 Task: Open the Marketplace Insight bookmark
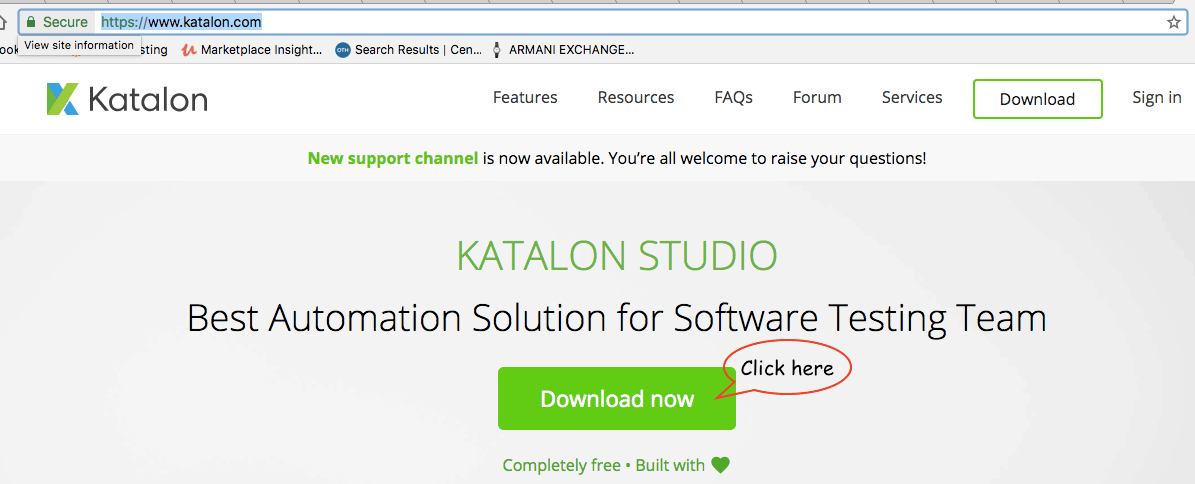click(252, 50)
